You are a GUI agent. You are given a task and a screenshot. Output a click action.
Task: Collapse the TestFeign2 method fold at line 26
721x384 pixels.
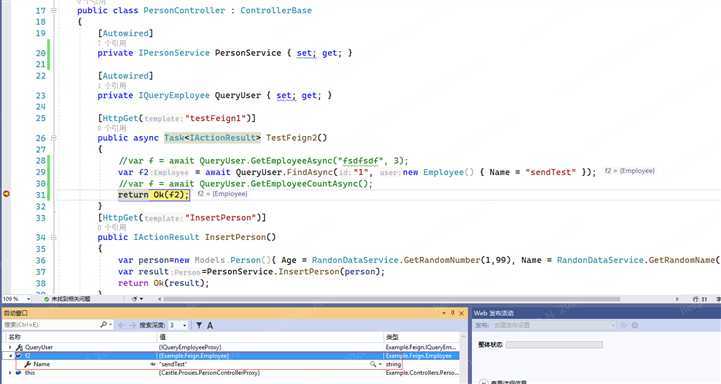click(53, 138)
